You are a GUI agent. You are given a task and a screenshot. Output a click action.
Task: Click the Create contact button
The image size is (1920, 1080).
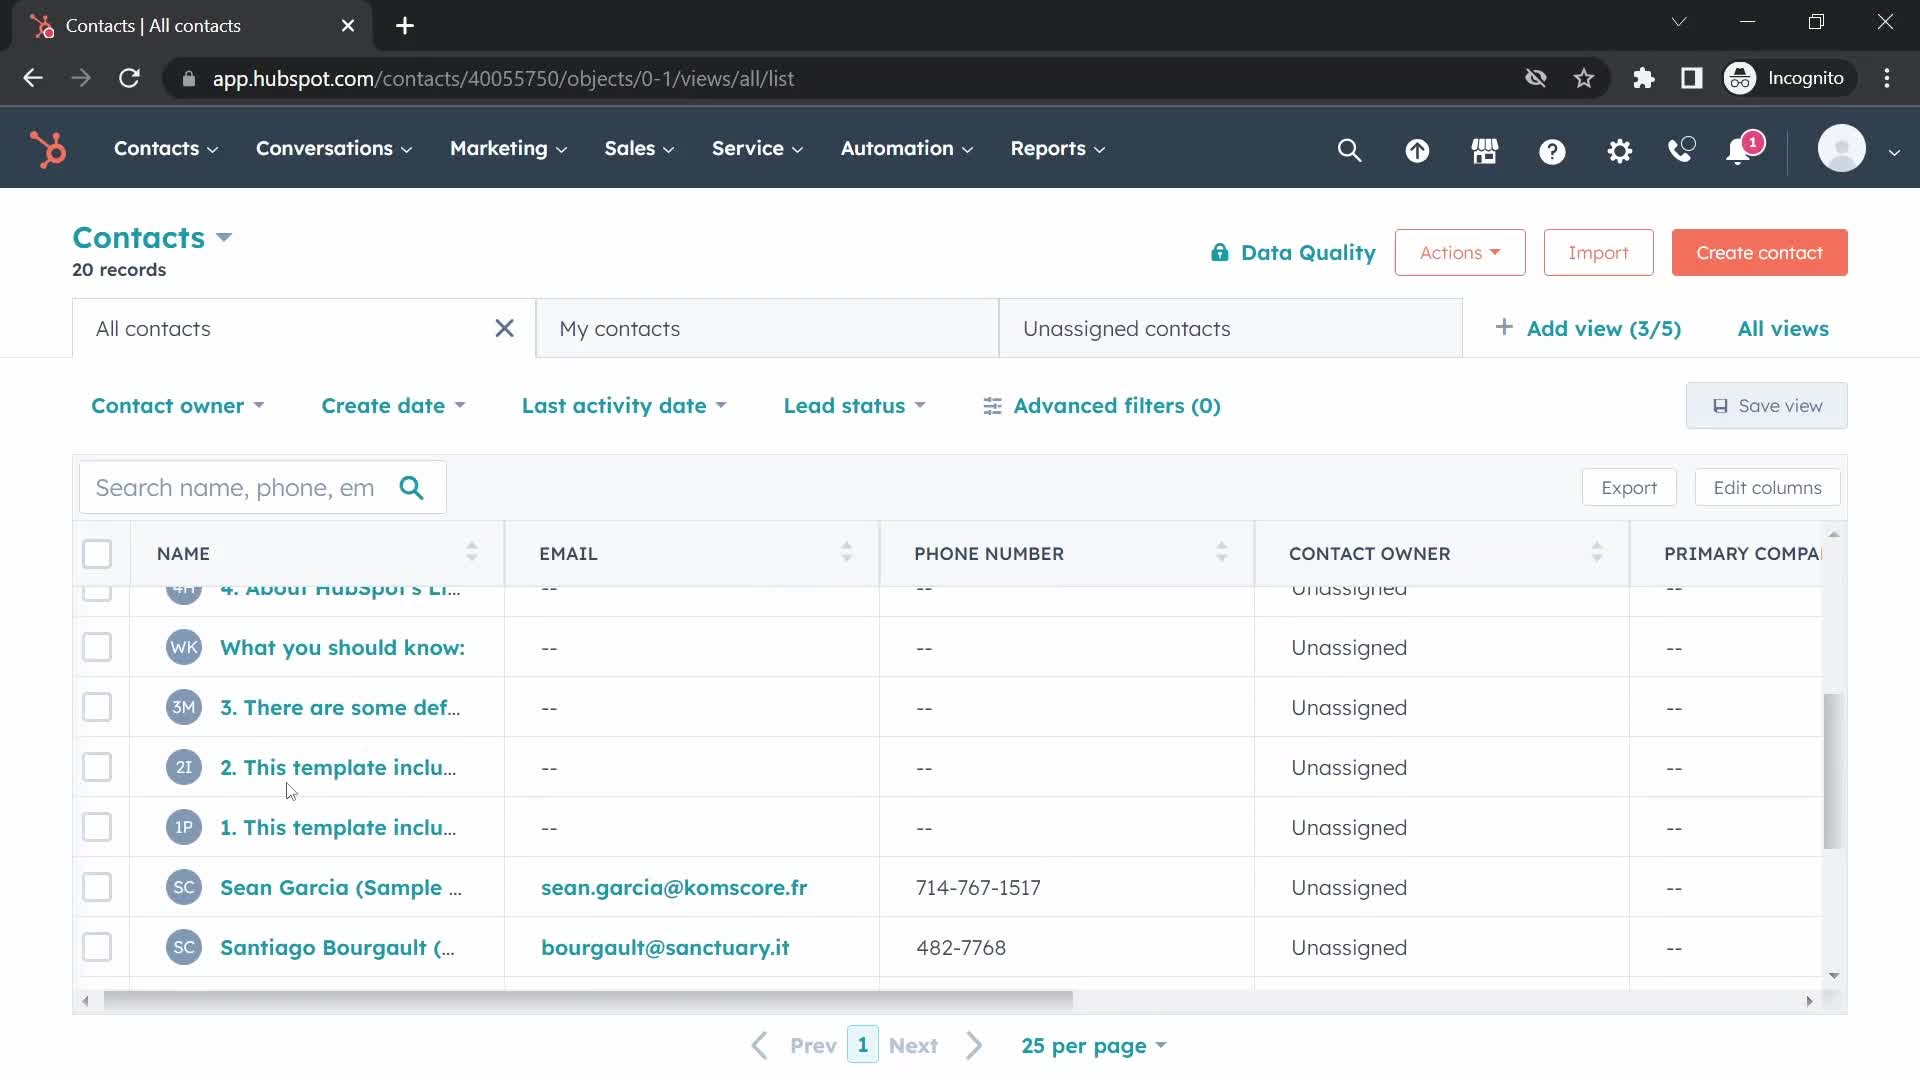tap(1759, 253)
